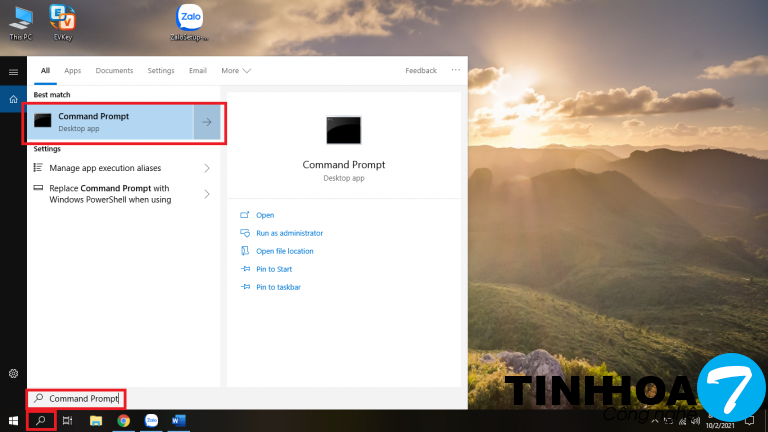
Task: Select Pin to taskbar option
Action: (278, 287)
